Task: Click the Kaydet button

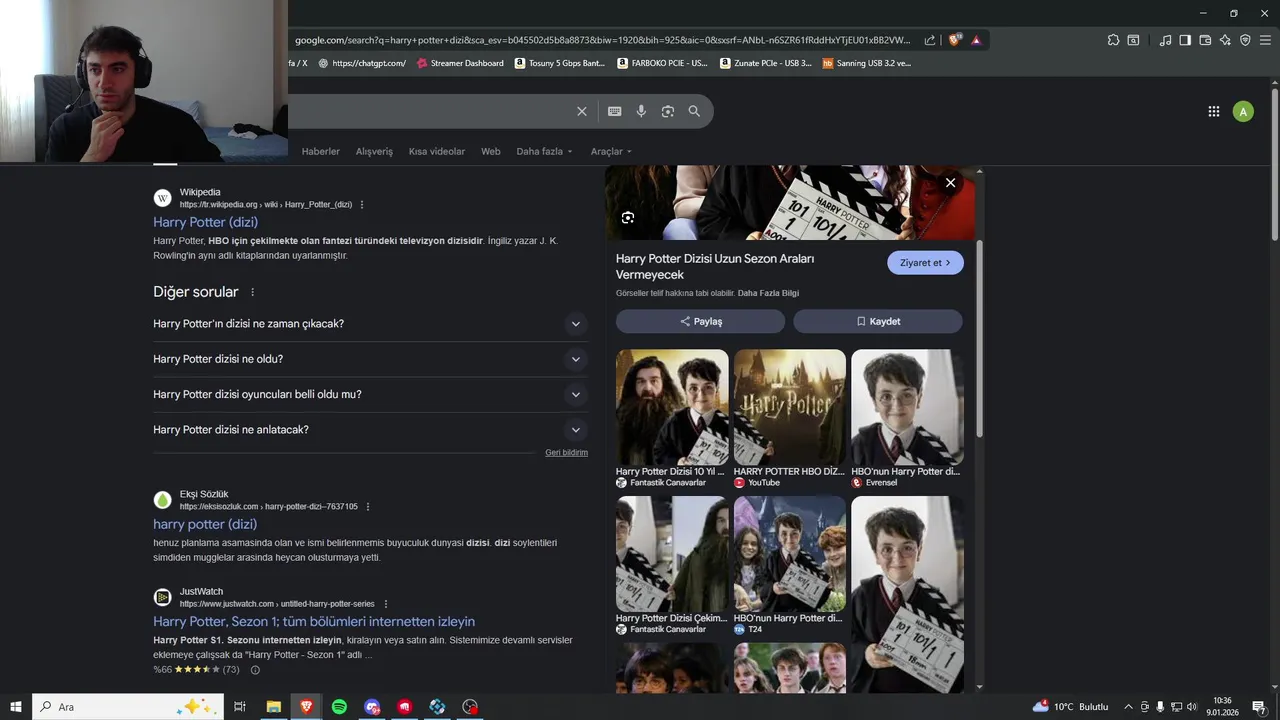Action: 878,321
